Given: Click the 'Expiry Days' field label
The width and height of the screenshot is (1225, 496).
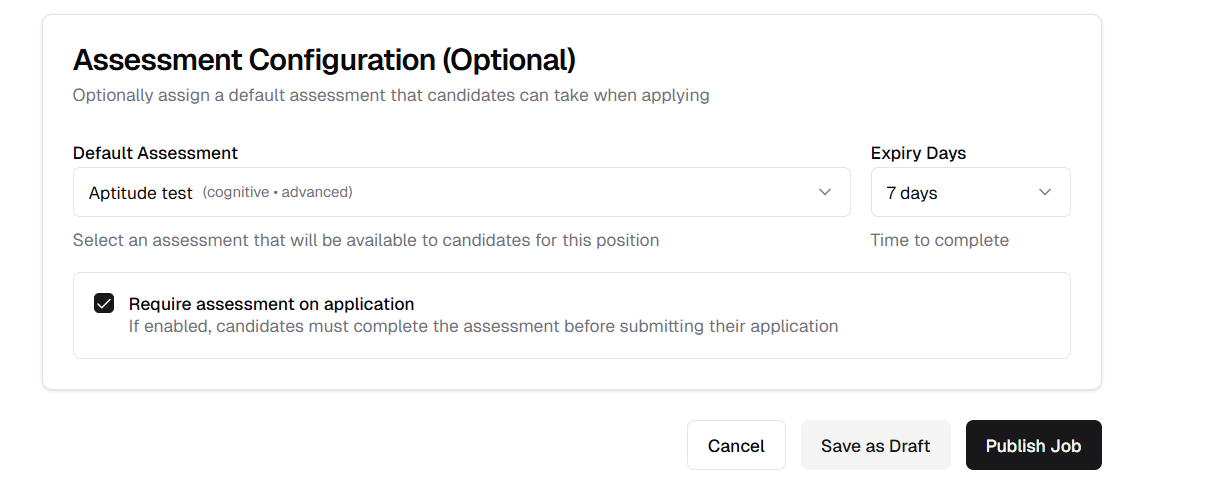Looking at the screenshot, I should pos(918,153).
